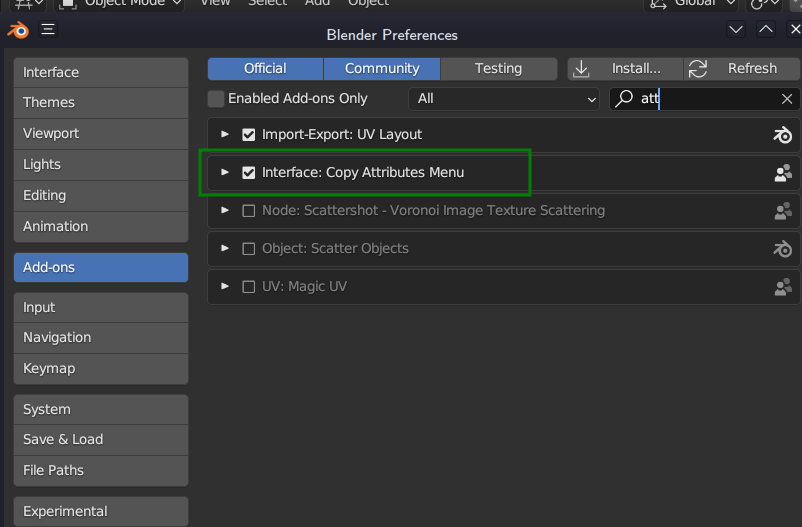Image resolution: width=802 pixels, height=527 pixels.
Task: Open the hamburger menu in Preferences header
Action: [48, 29]
